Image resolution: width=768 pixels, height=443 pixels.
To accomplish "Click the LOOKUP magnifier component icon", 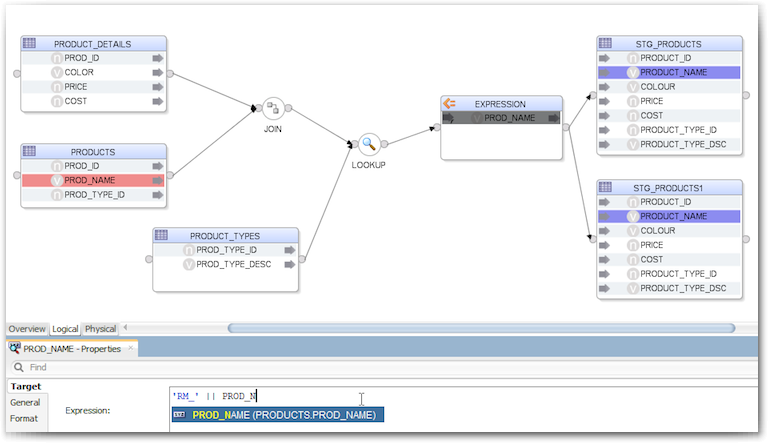I will click(x=369, y=144).
